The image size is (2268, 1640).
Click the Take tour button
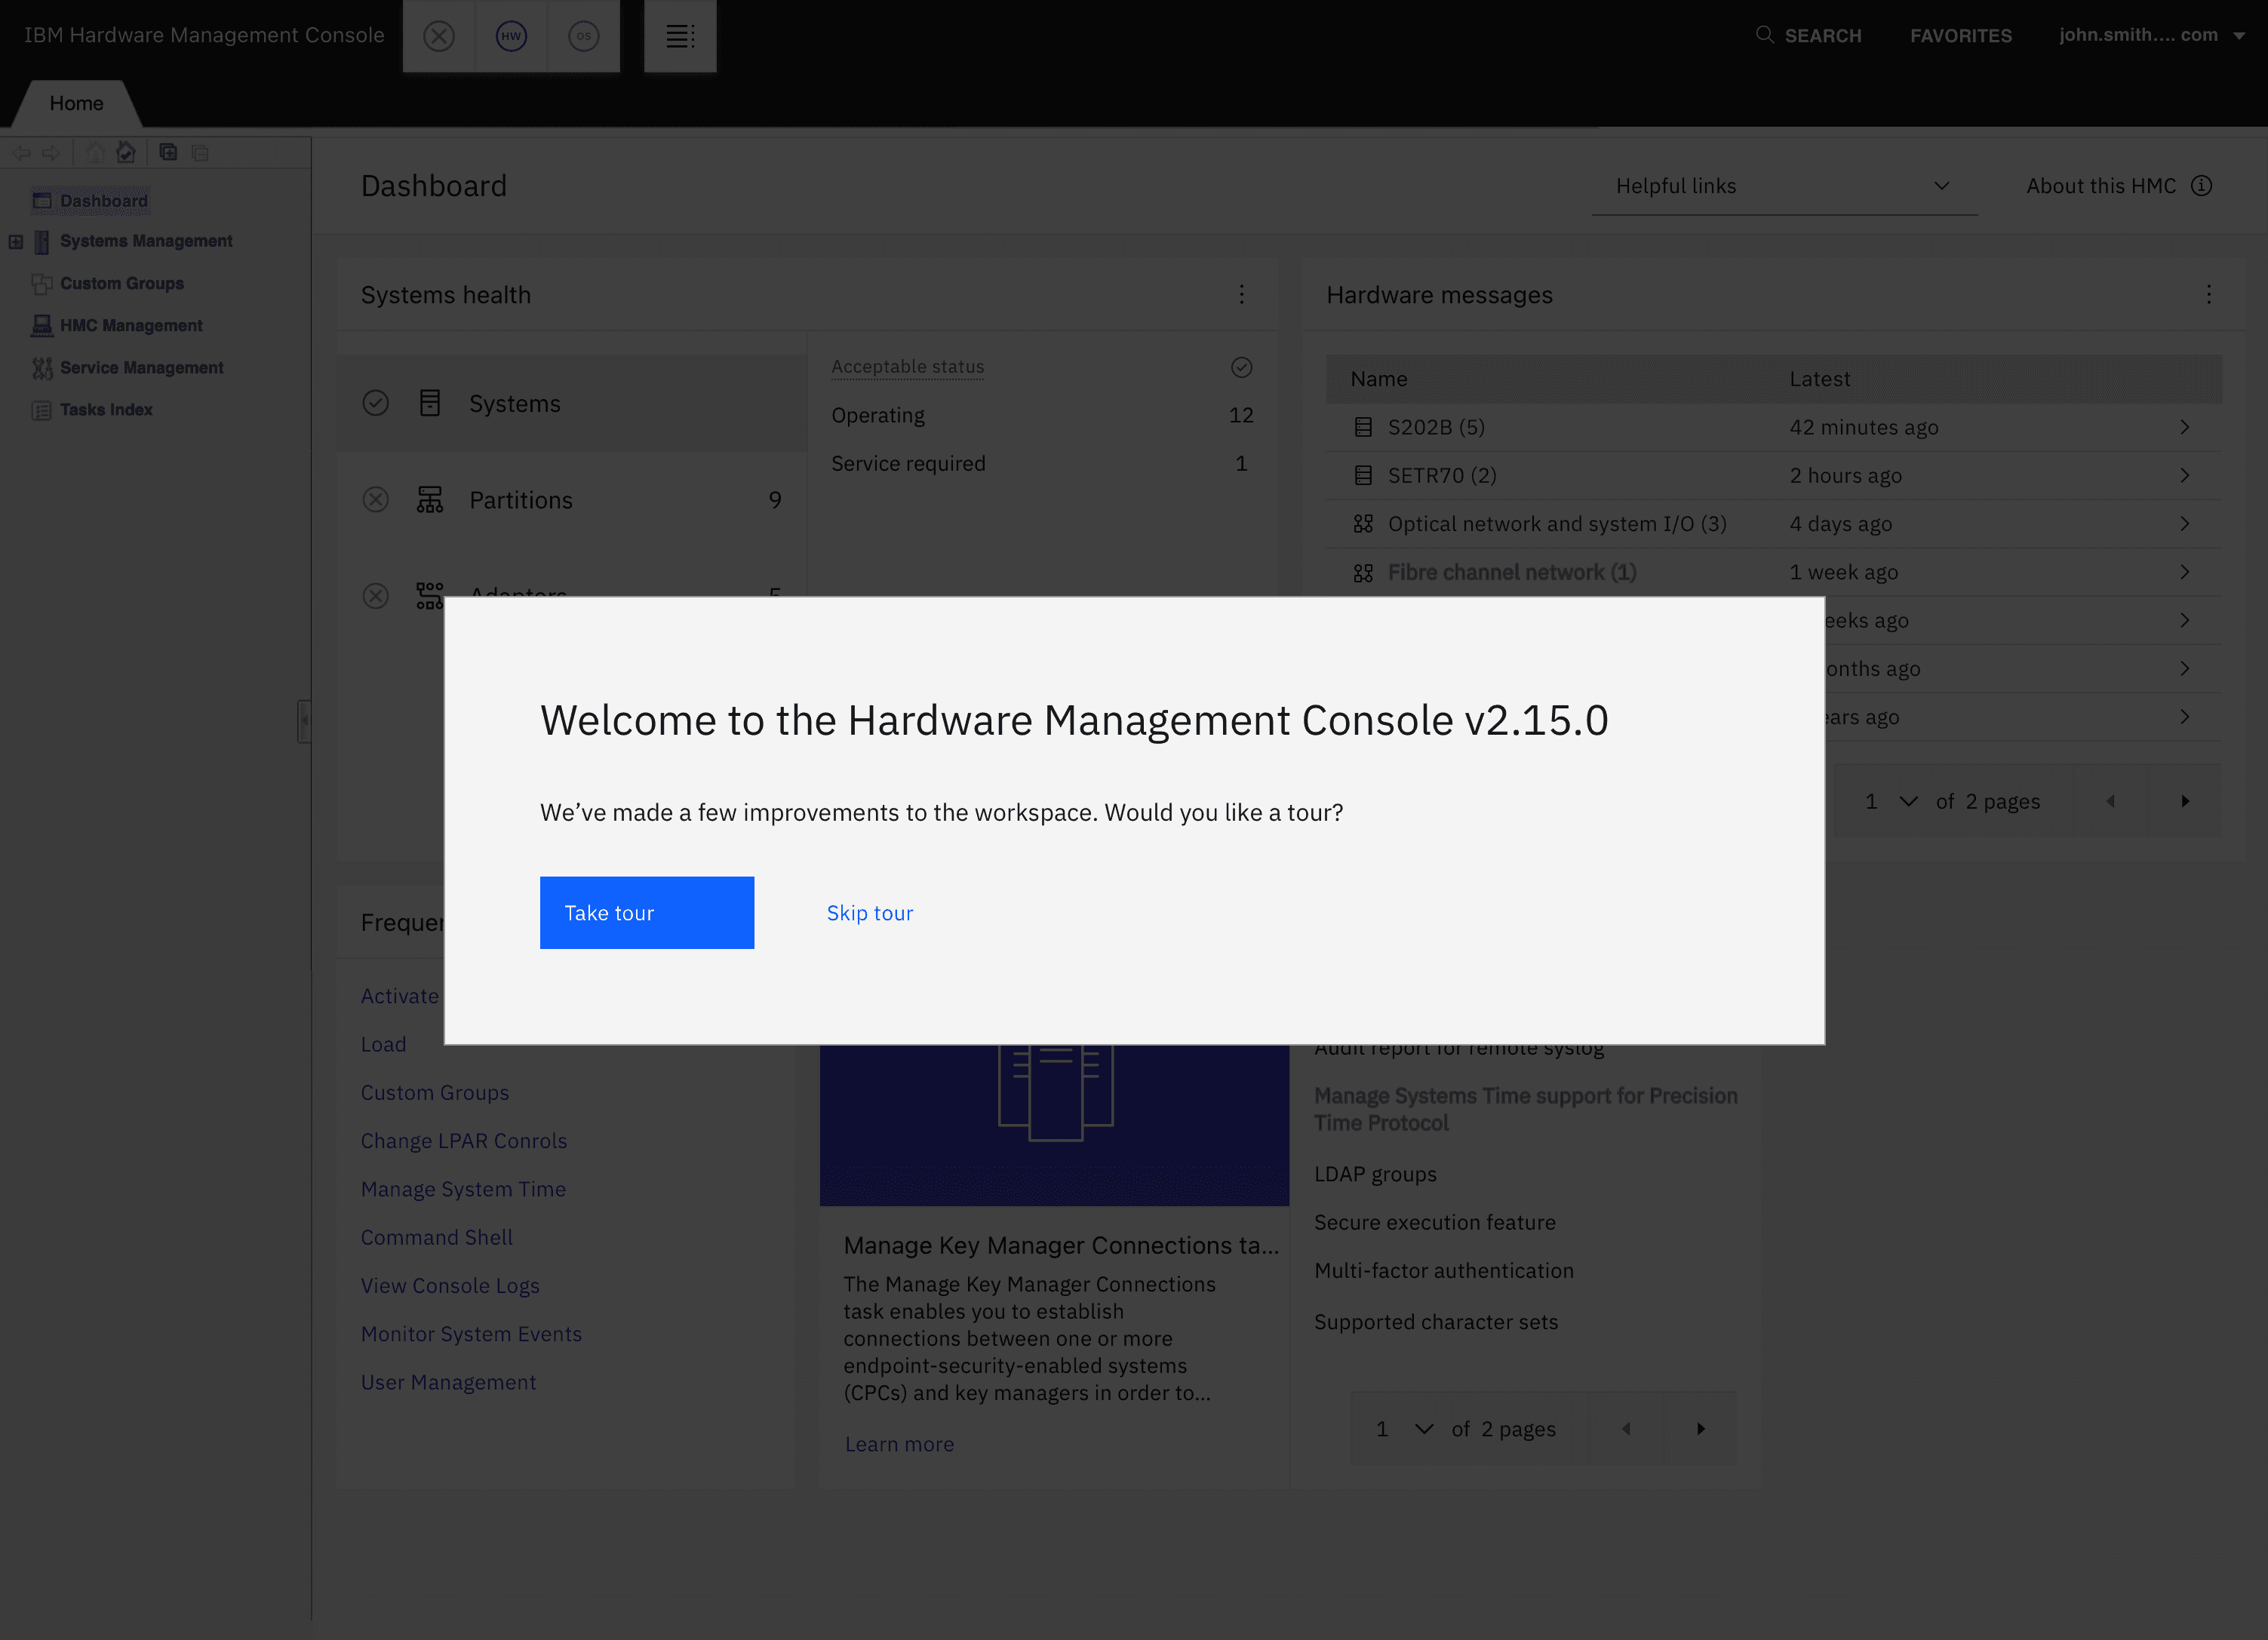point(646,912)
